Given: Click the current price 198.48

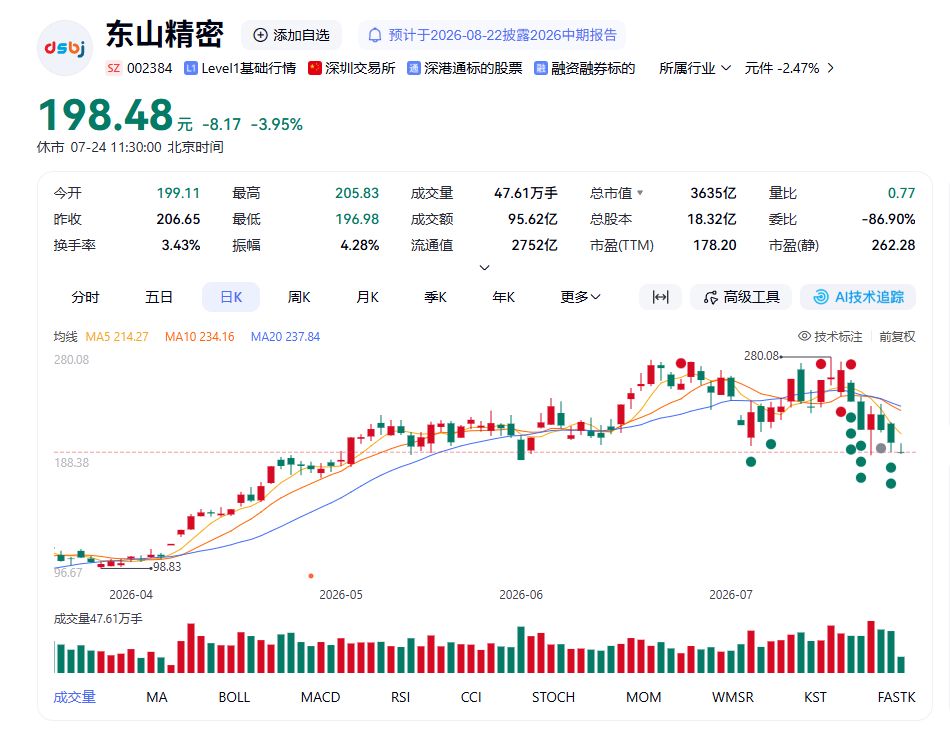Looking at the screenshot, I should coord(106,115).
